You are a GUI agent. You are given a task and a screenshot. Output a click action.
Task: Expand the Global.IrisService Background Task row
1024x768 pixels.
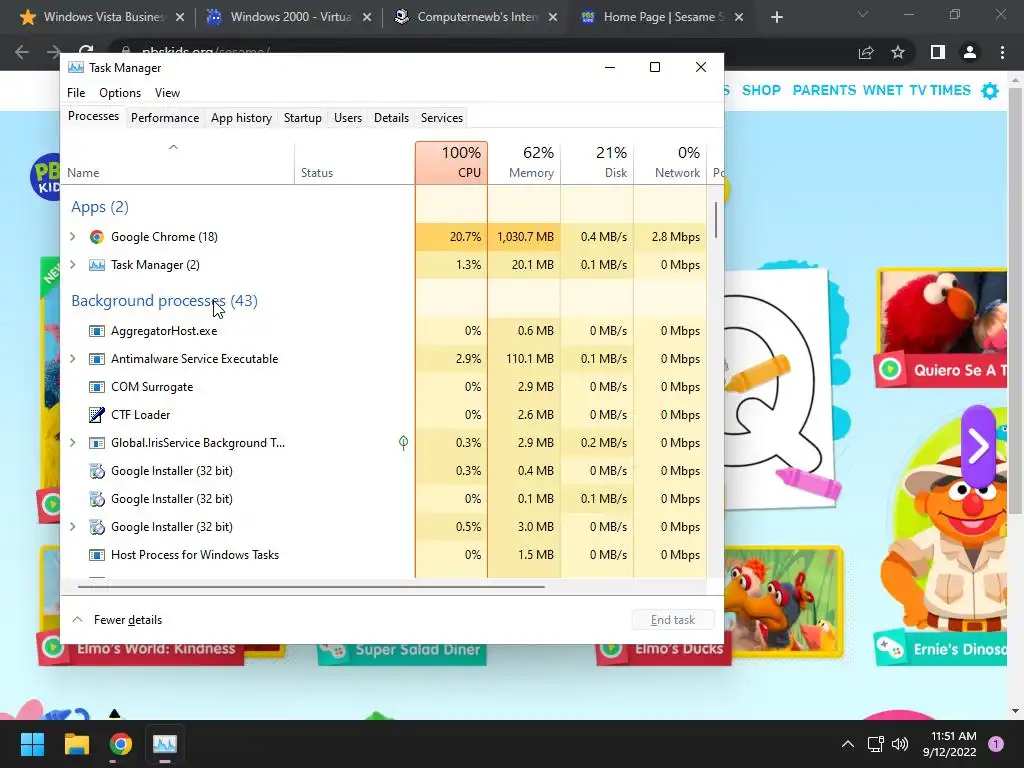(72, 443)
